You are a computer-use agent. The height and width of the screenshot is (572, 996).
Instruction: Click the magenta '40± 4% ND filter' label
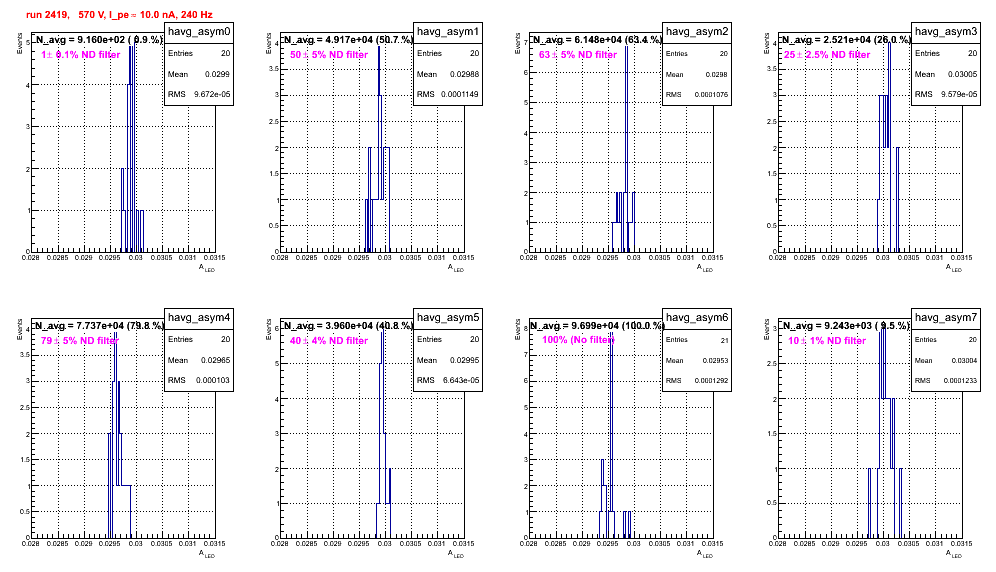(x=329, y=341)
